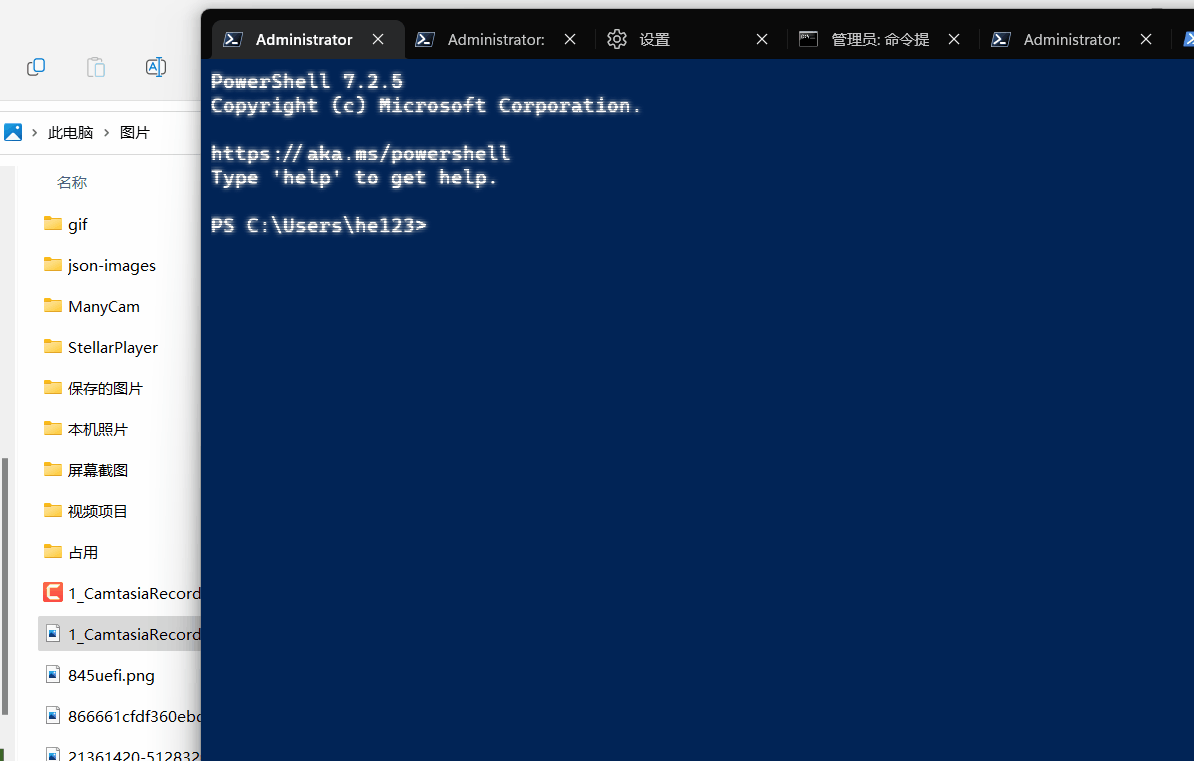The height and width of the screenshot is (761, 1194).
Task: Open the partially visible rightmost terminal tab
Action: (1188, 39)
